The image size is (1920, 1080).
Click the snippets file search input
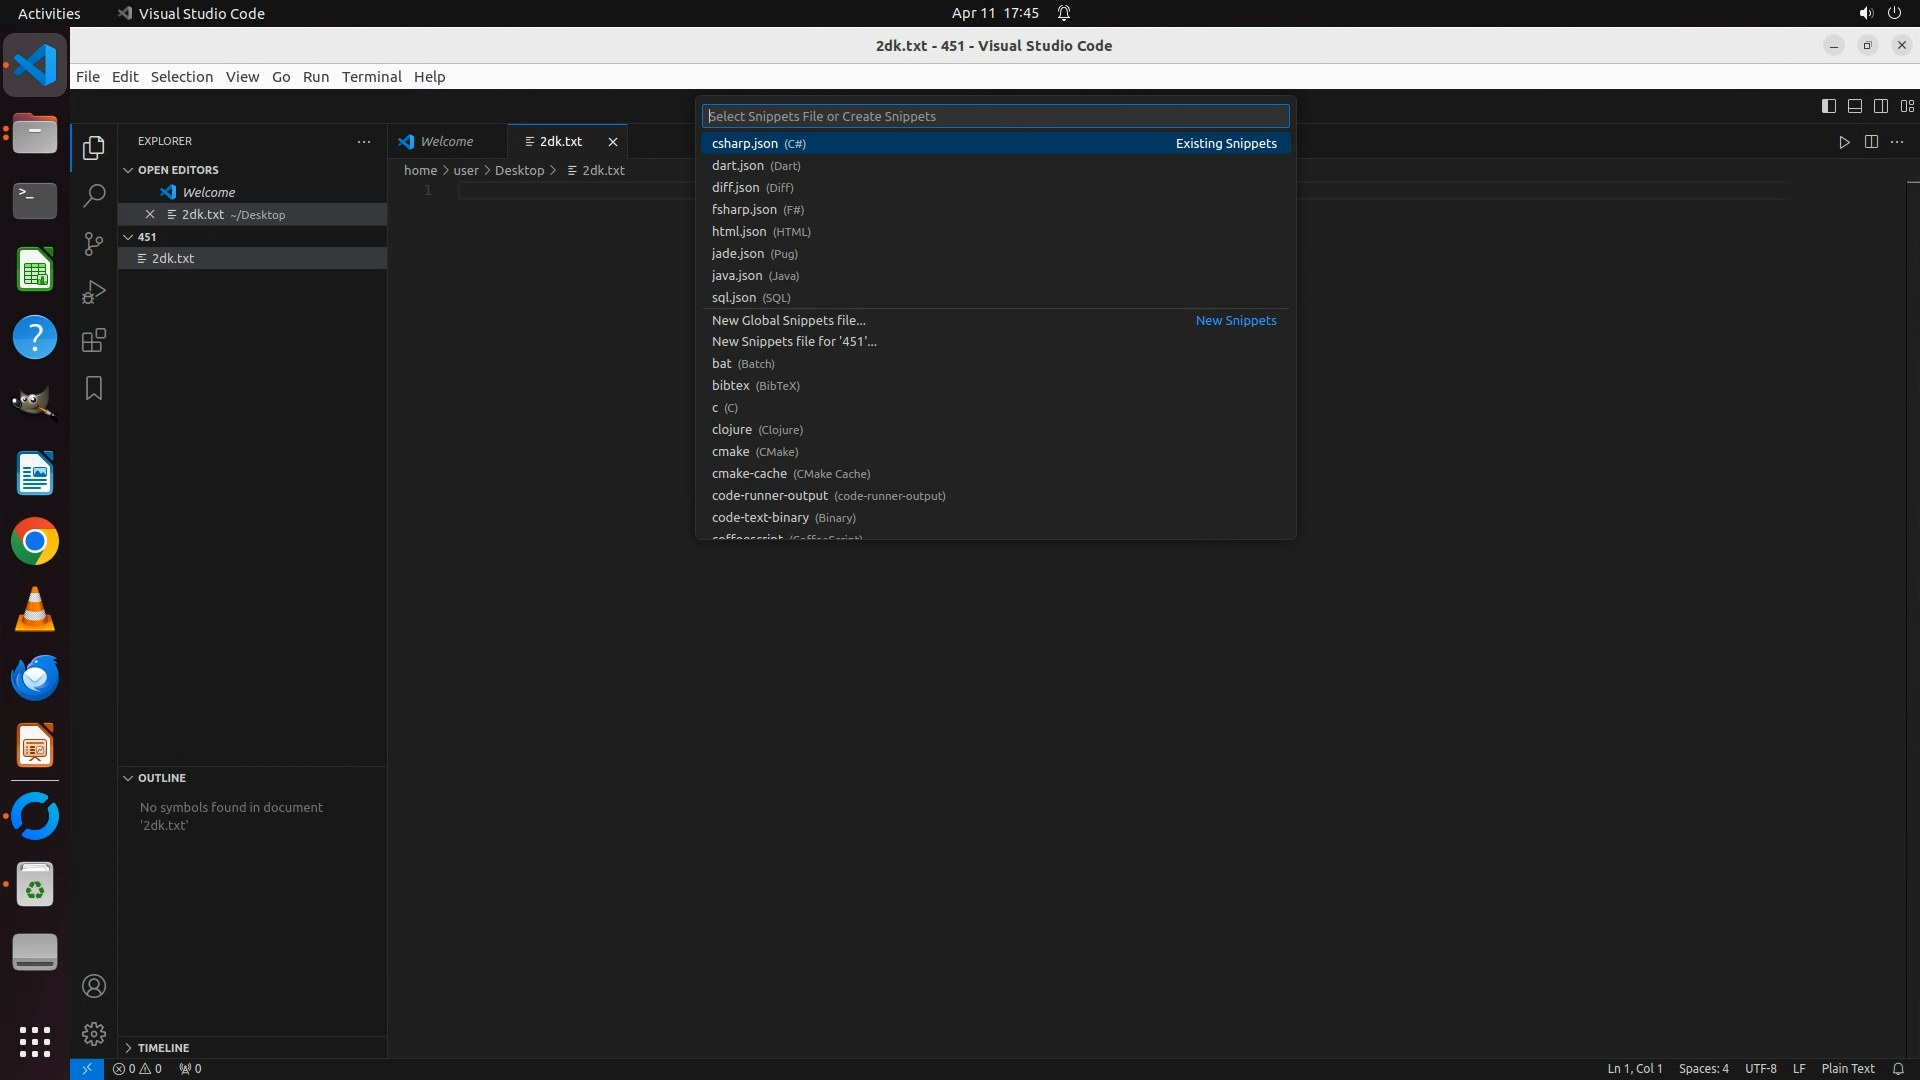994,116
